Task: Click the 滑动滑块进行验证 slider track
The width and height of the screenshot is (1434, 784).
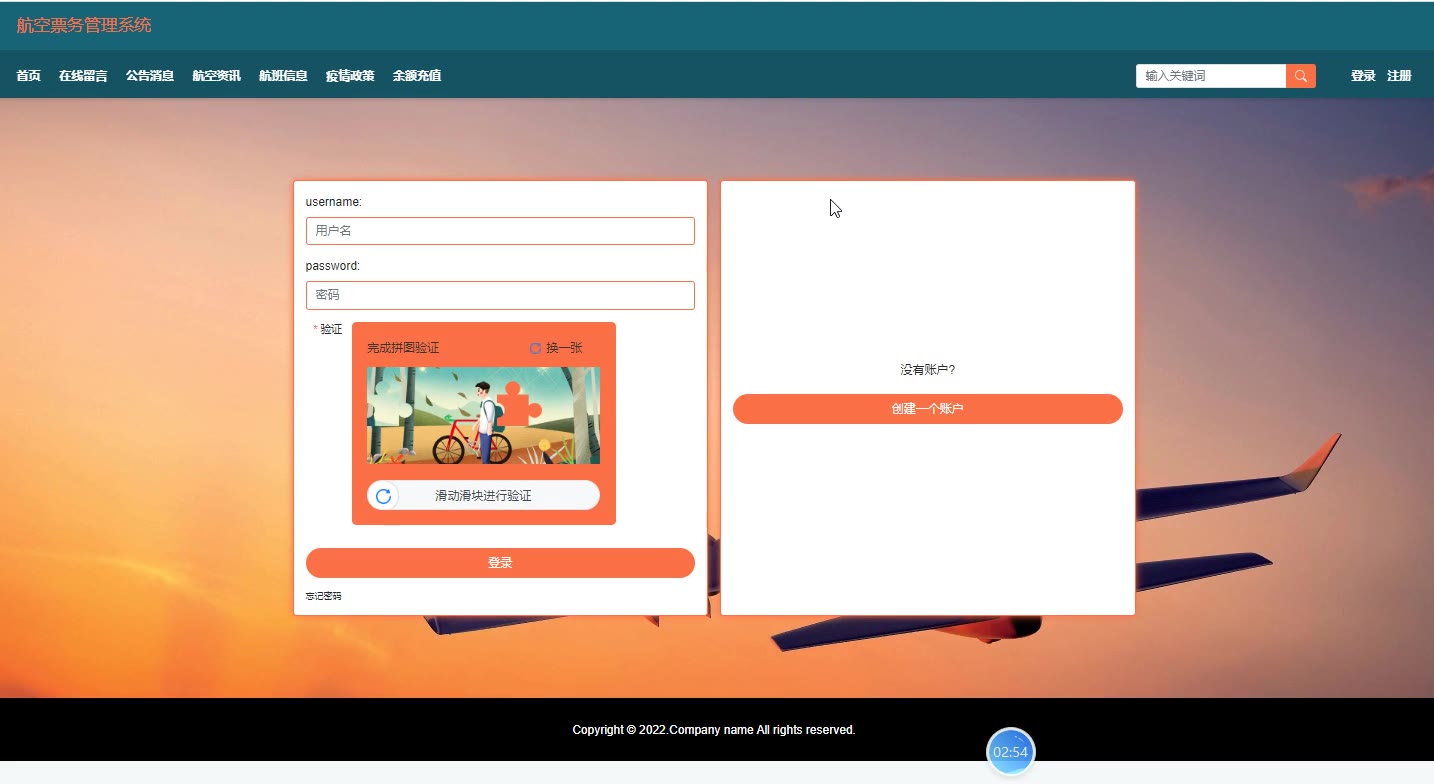Action: click(x=483, y=496)
